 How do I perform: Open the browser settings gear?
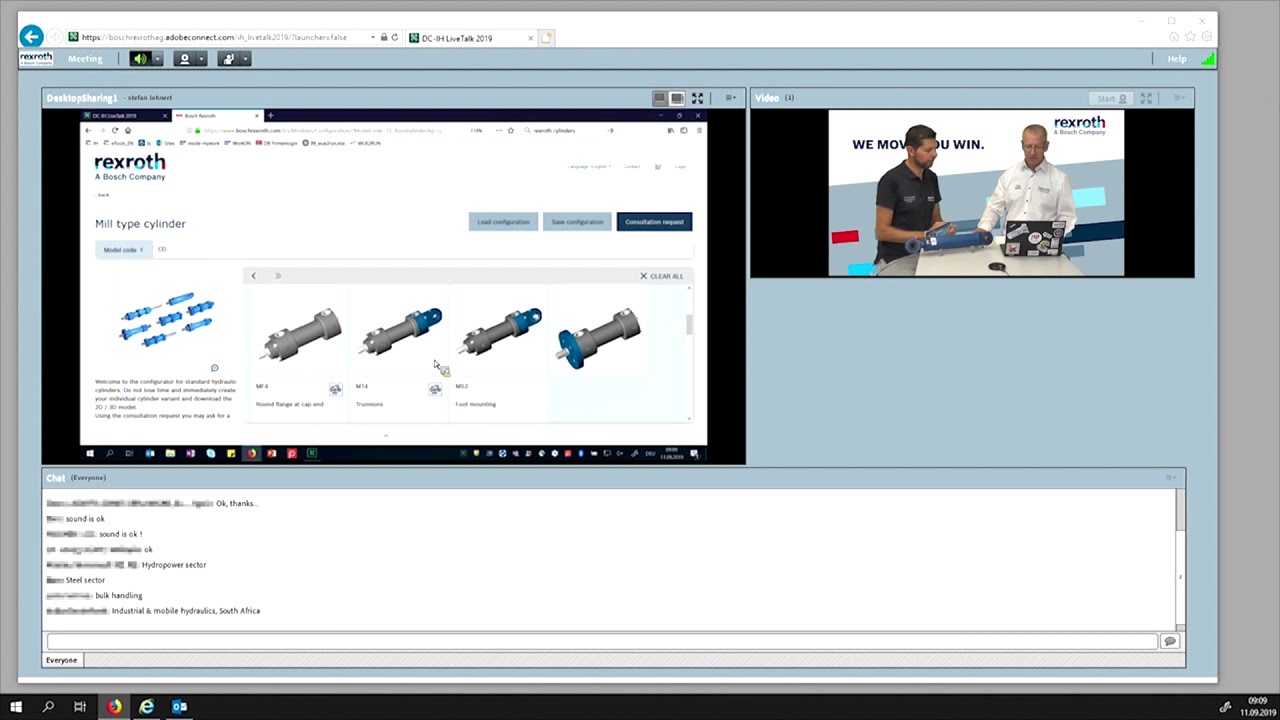1207,38
